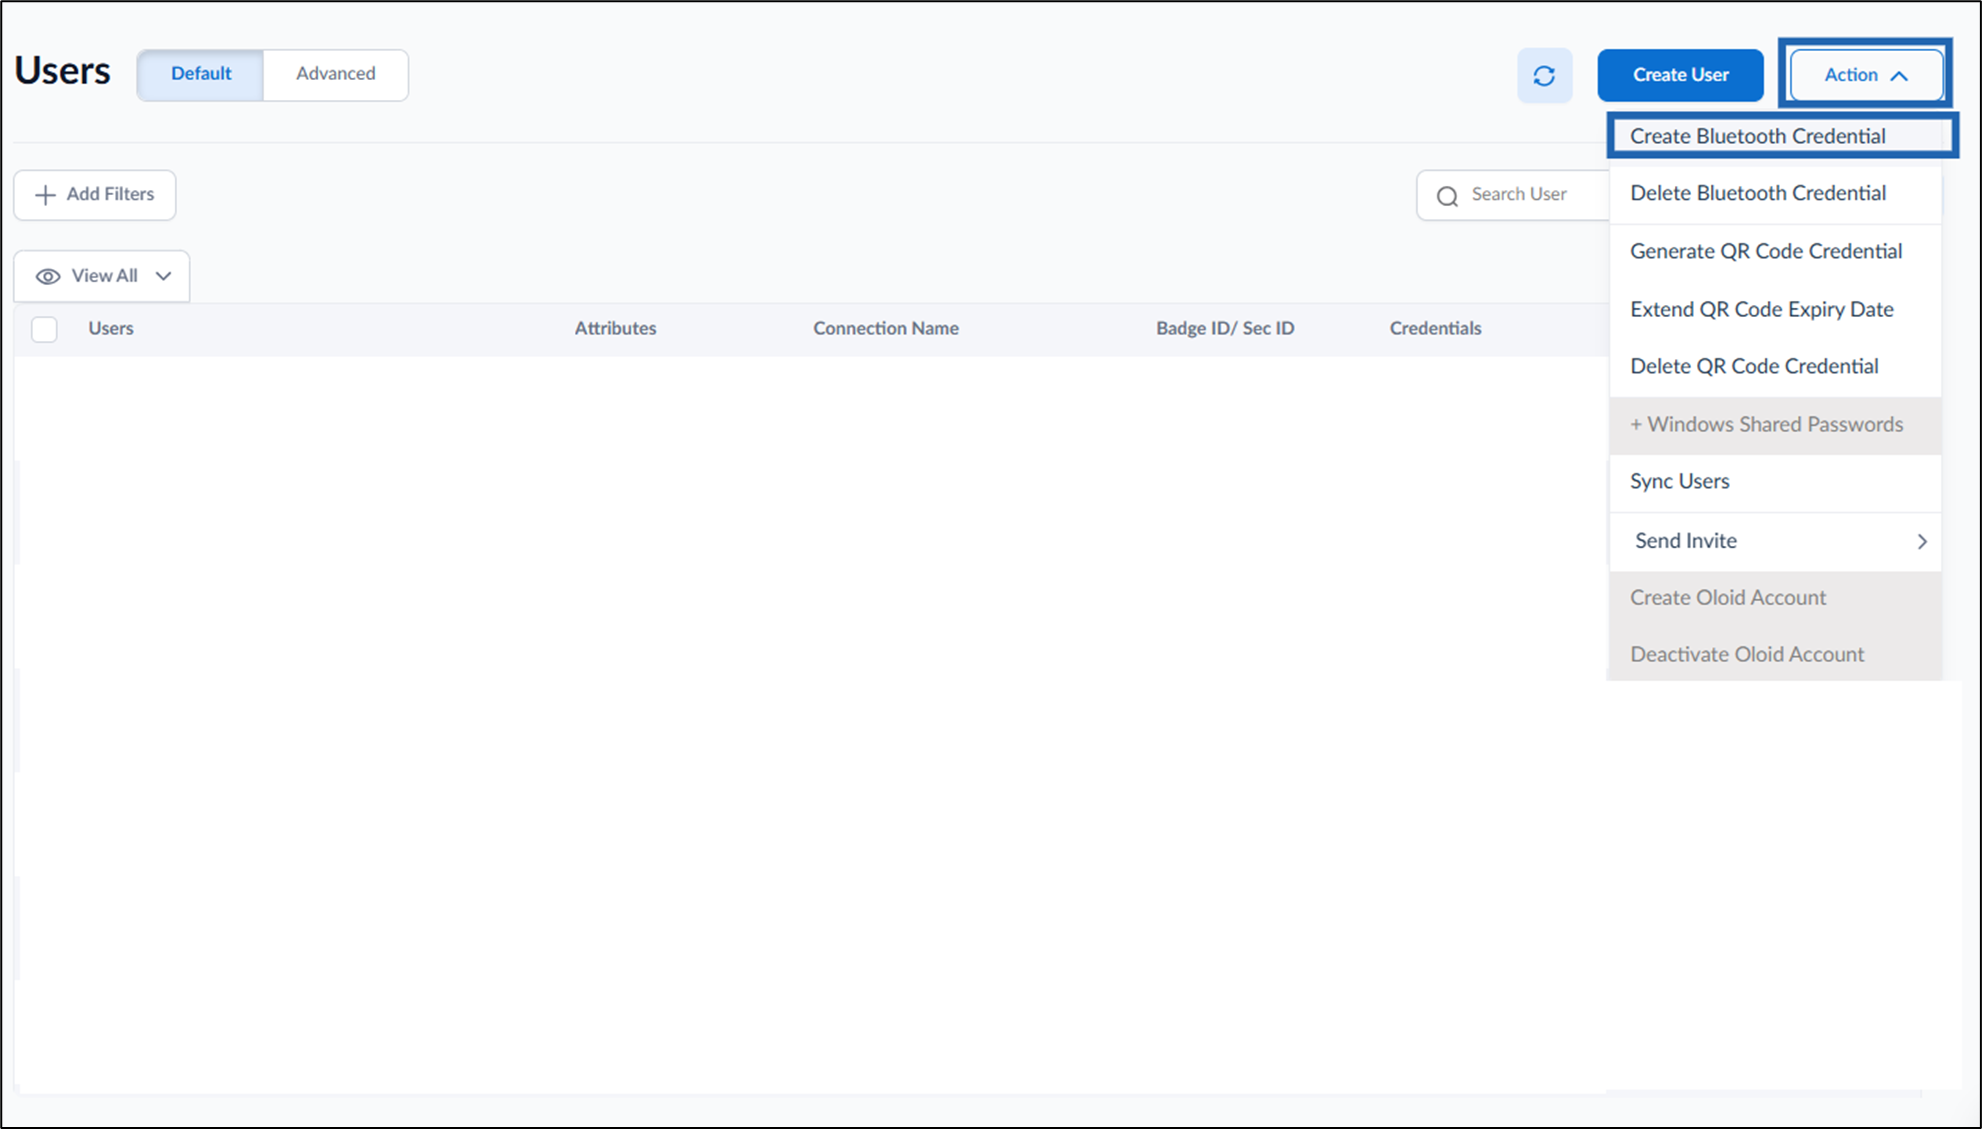1982x1129 pixels.
Task: Click the eye icon beside View All
Action: 47,277
